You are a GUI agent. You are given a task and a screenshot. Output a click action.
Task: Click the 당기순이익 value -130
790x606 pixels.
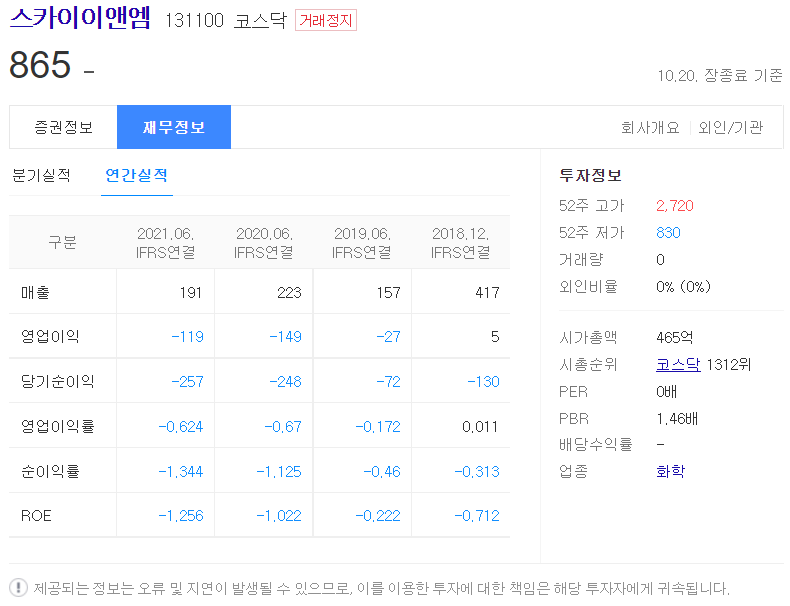click(x=483, y=381)
